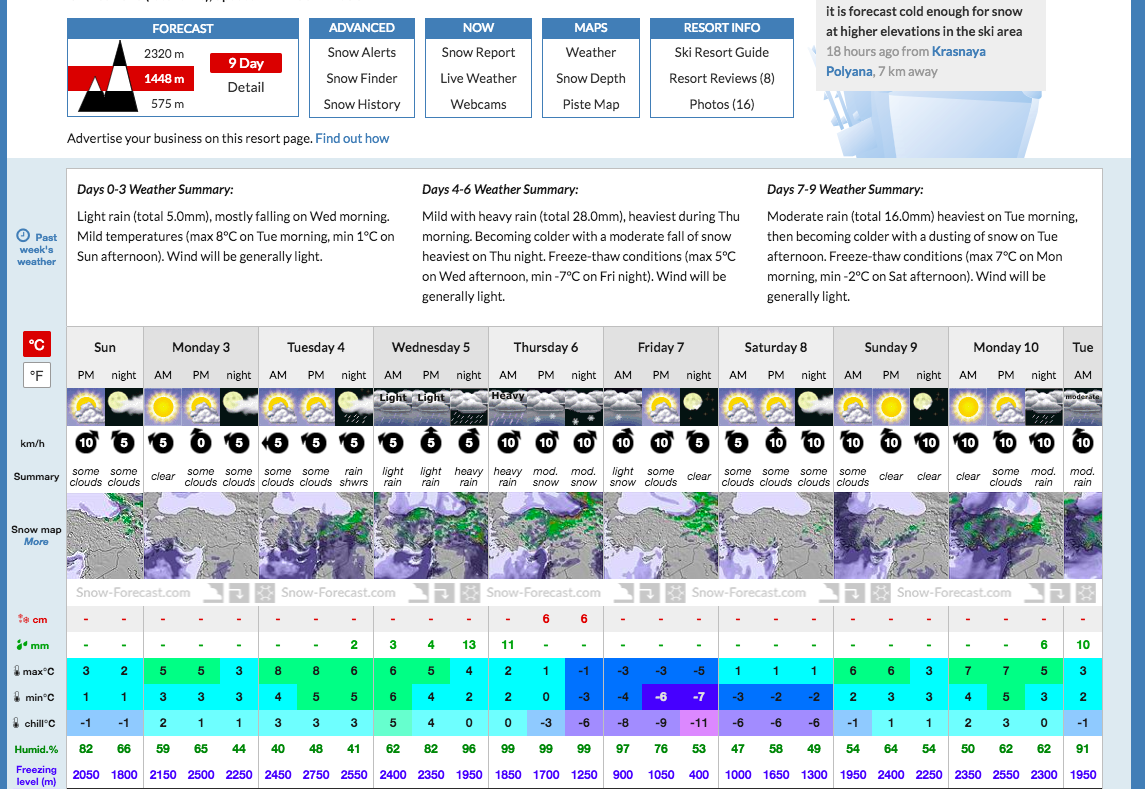
Task: Select the 2320 m summit elevation
Action: pyautogui.click(x=164, y=53)
